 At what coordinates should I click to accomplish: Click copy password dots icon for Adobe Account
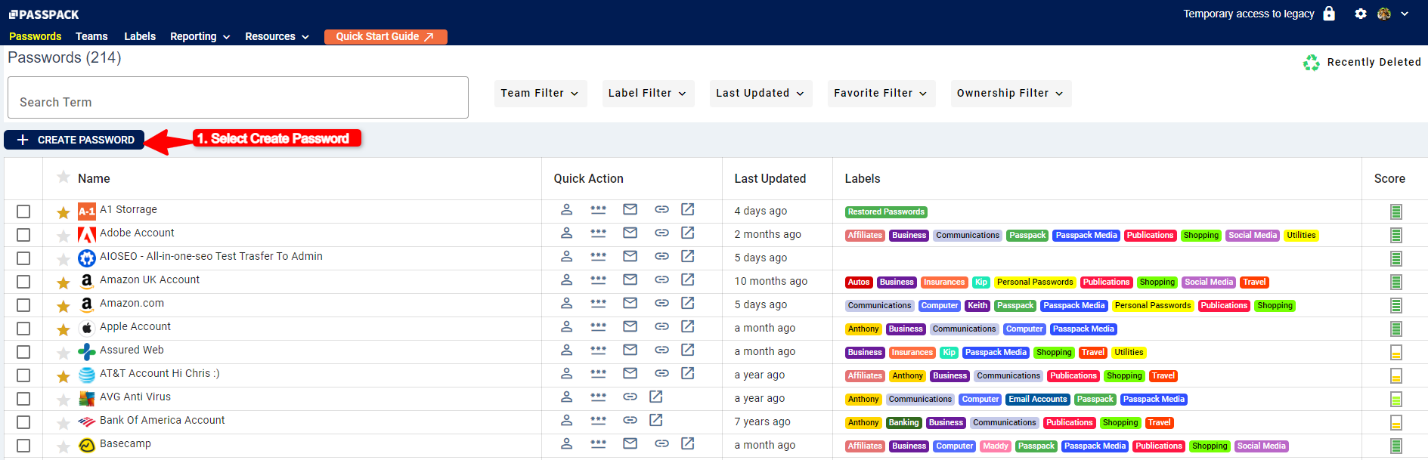[598, 233]
